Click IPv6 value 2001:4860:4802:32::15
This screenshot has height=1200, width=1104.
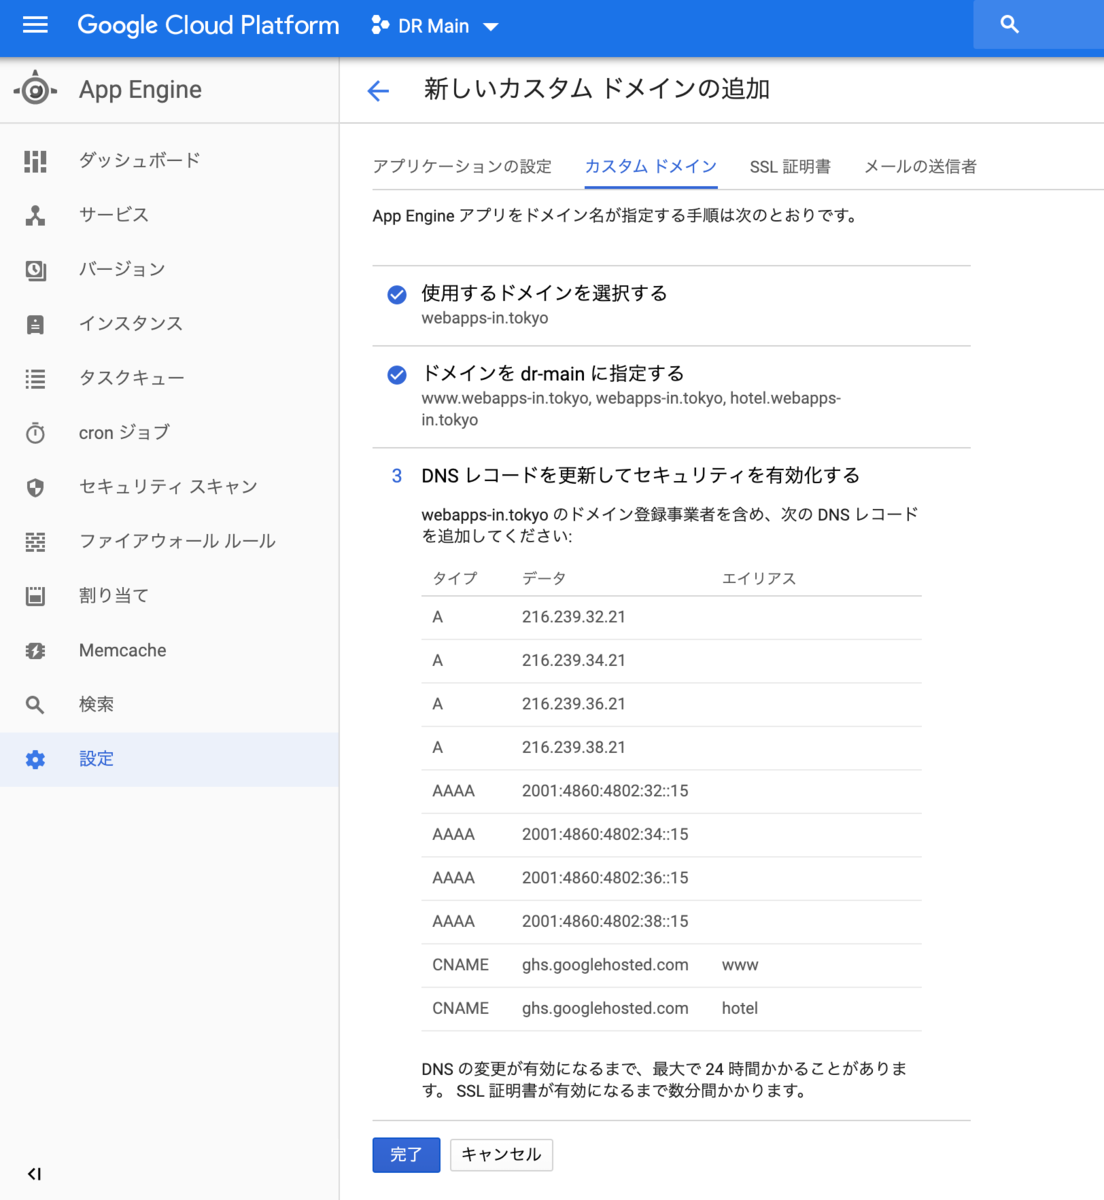(605, 791)
